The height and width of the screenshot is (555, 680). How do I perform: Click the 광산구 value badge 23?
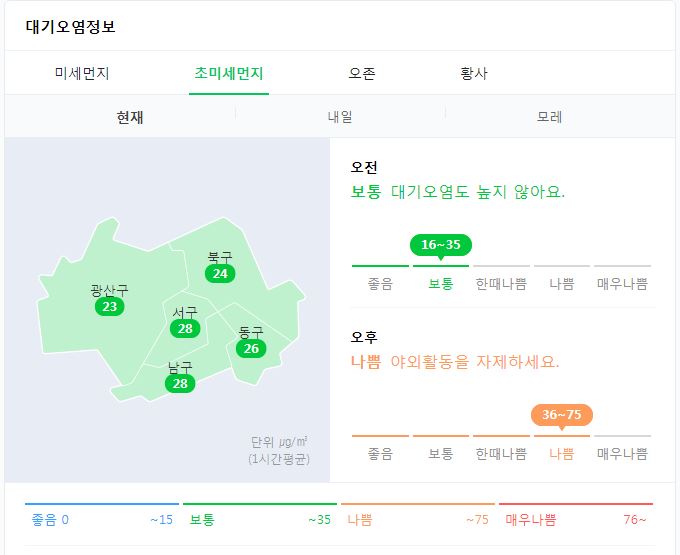[110, 307]
